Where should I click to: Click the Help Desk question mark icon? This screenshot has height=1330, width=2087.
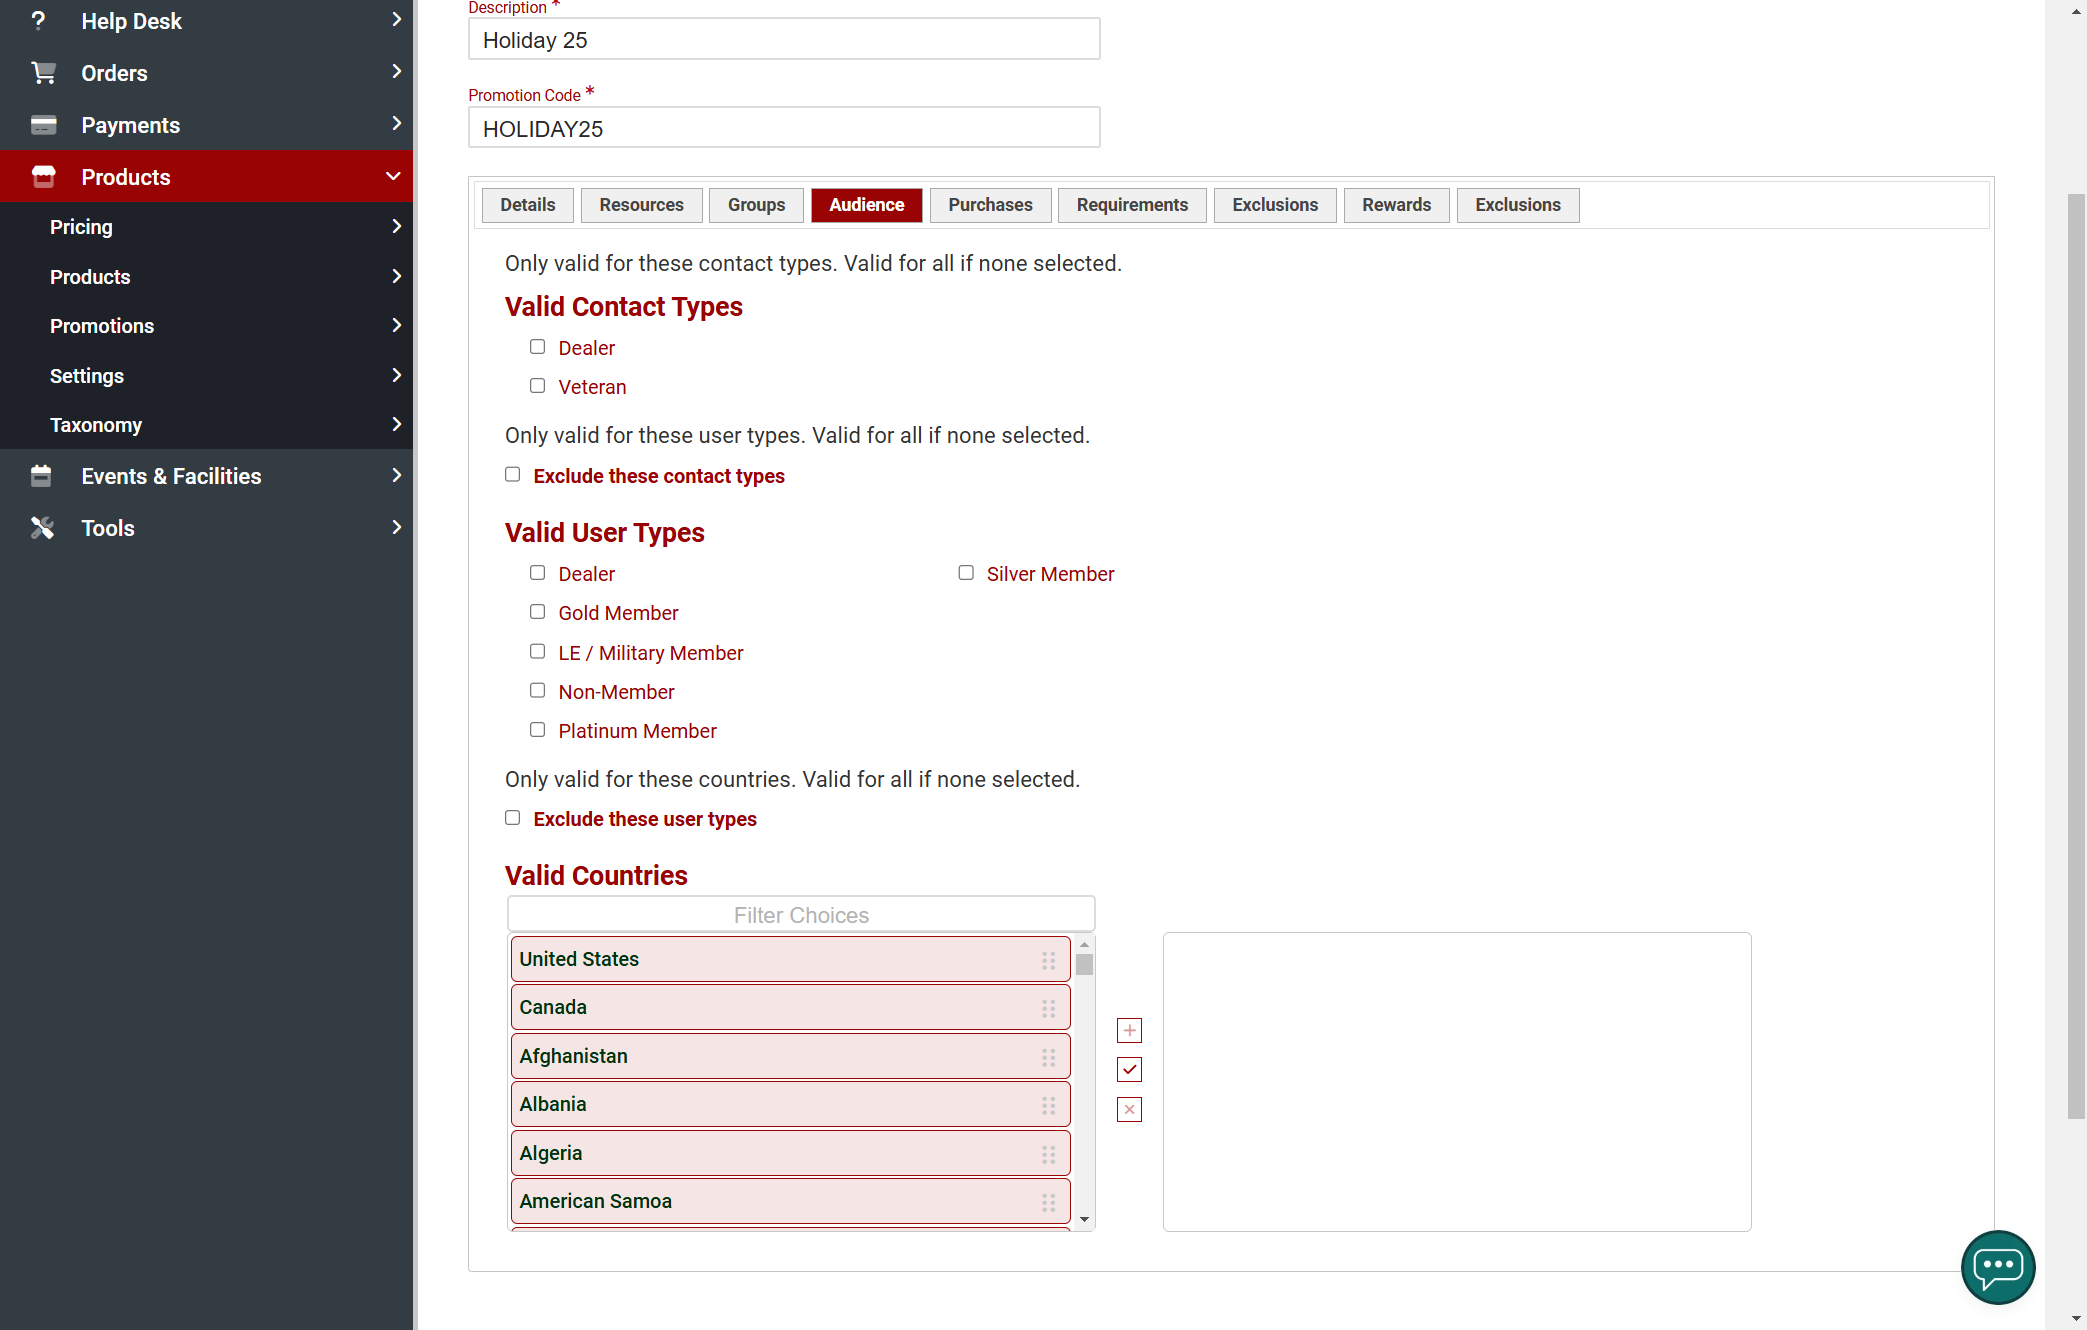click(x=38, y=21)
